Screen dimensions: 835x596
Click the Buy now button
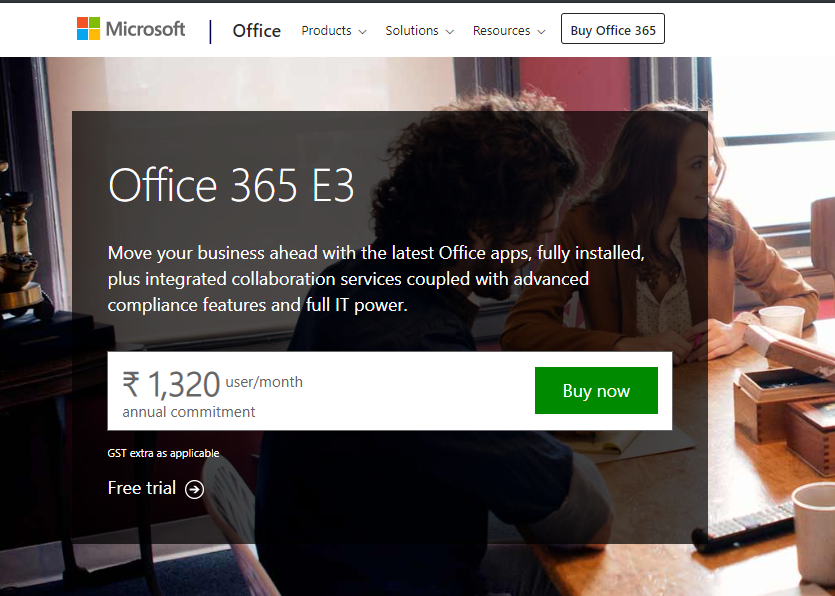596,390
